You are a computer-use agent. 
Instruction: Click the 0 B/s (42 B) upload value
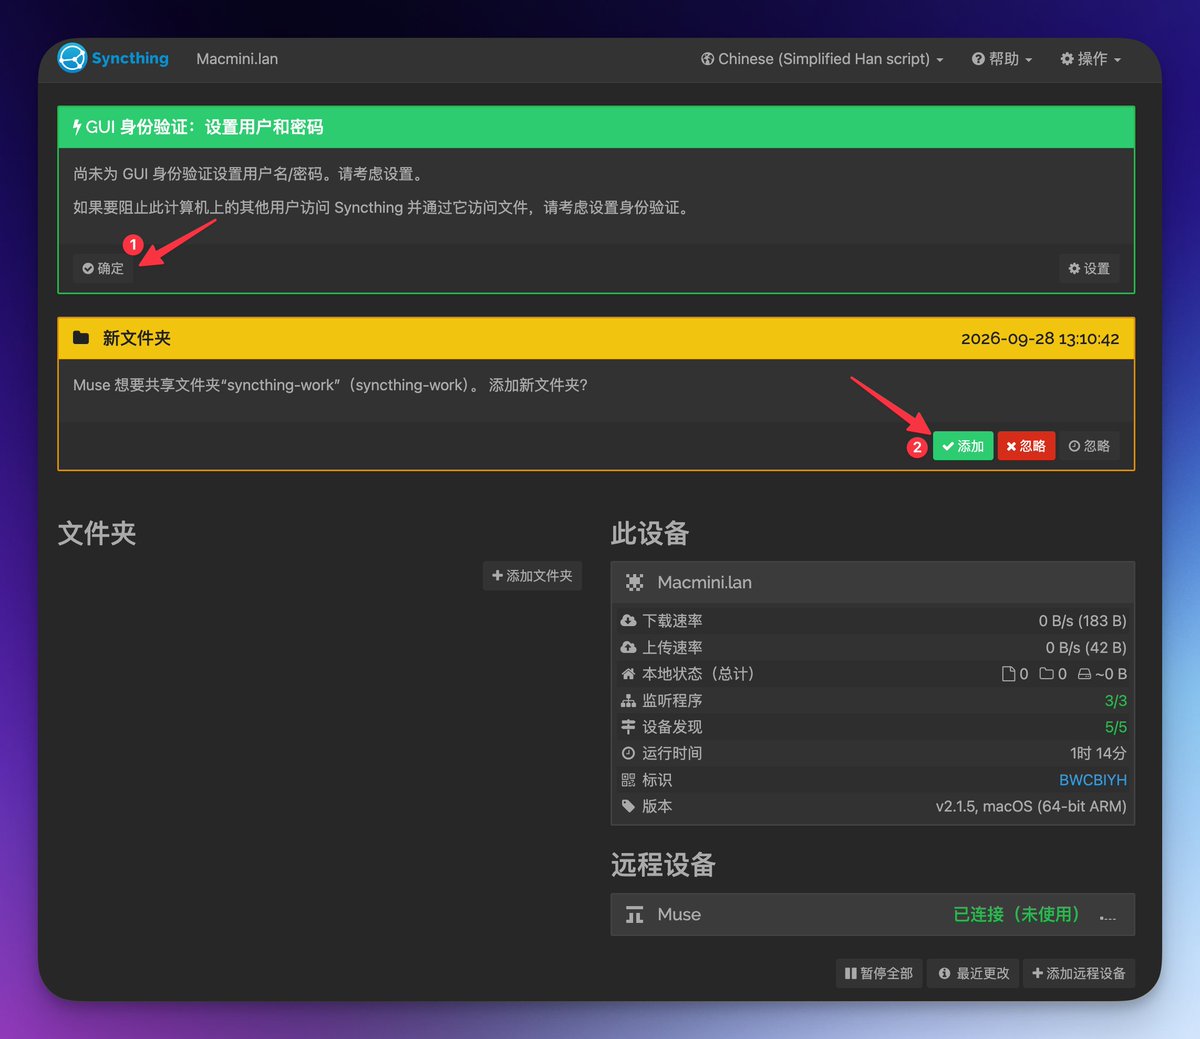tap(1086, 648)
